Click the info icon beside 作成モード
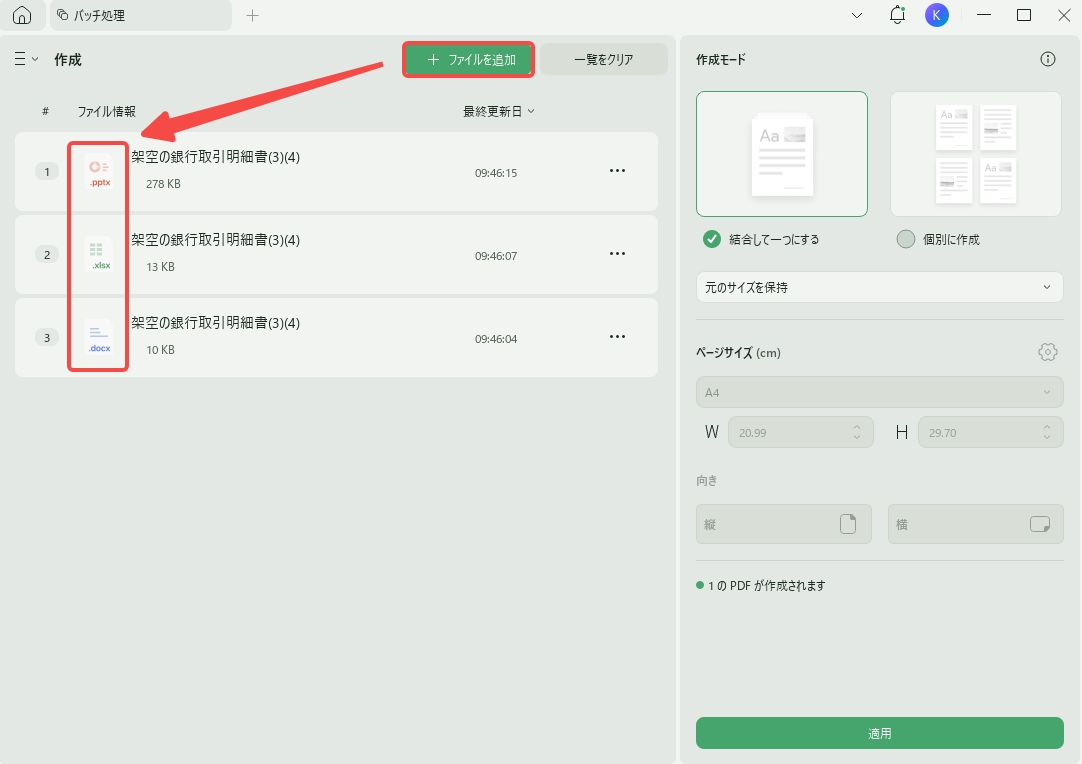This screenshot has height=764, width=1082. [1047, 59]
